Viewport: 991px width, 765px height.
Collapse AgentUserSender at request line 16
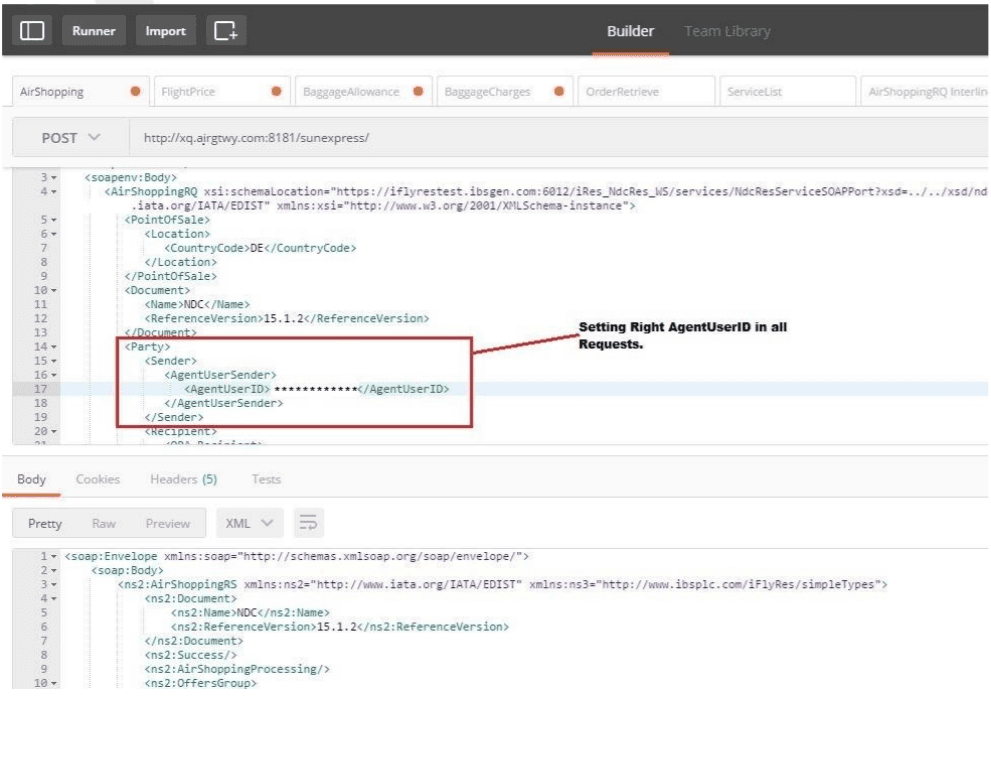click(54, 375)
